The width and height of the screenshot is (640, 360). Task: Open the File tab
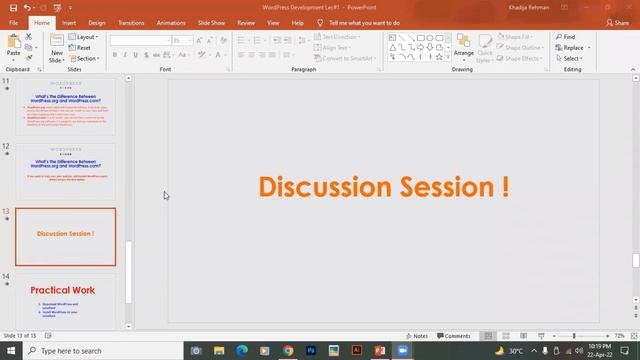(x=13, y=23)
